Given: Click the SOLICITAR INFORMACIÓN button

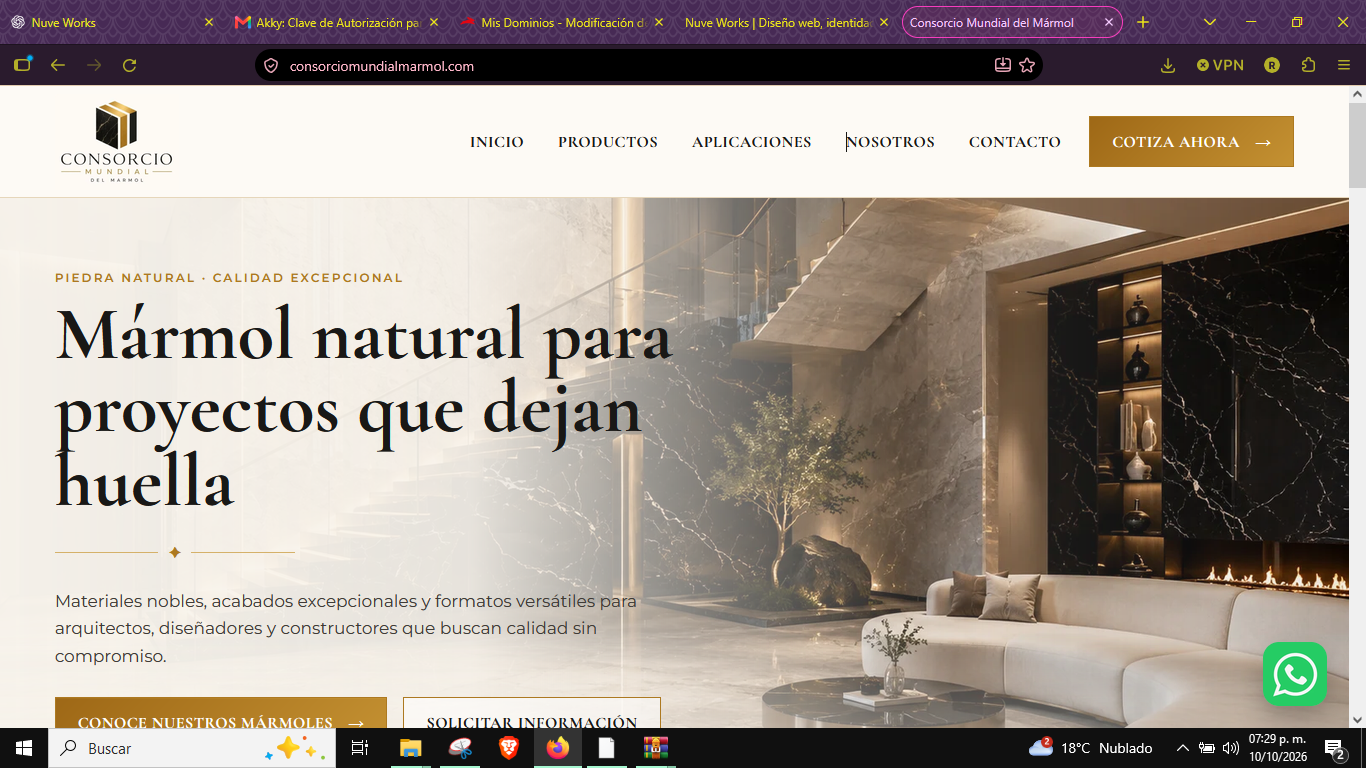Looking at the screenshot, I should click(x=532, y=713).
